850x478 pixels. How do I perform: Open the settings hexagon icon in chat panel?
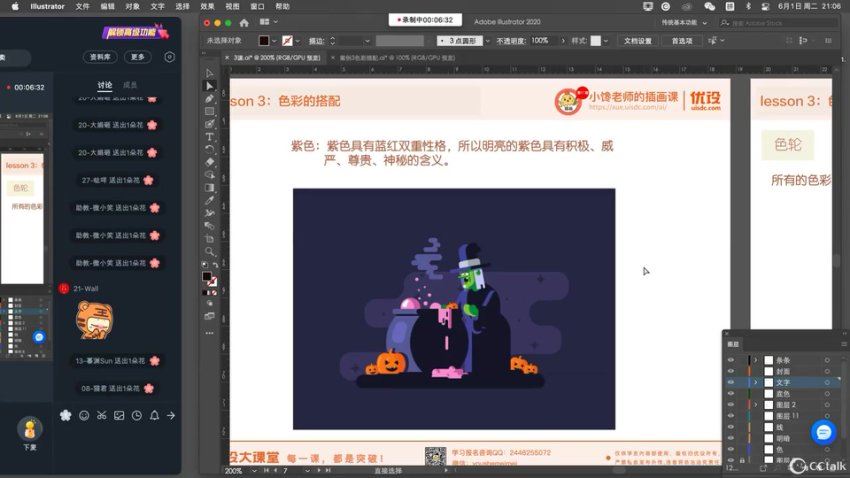coord(169,57)
